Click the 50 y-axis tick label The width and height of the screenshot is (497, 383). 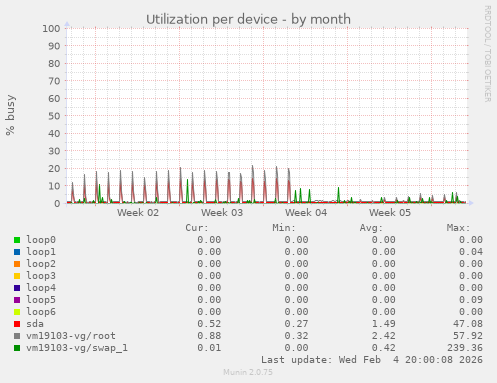coord(54,116)
